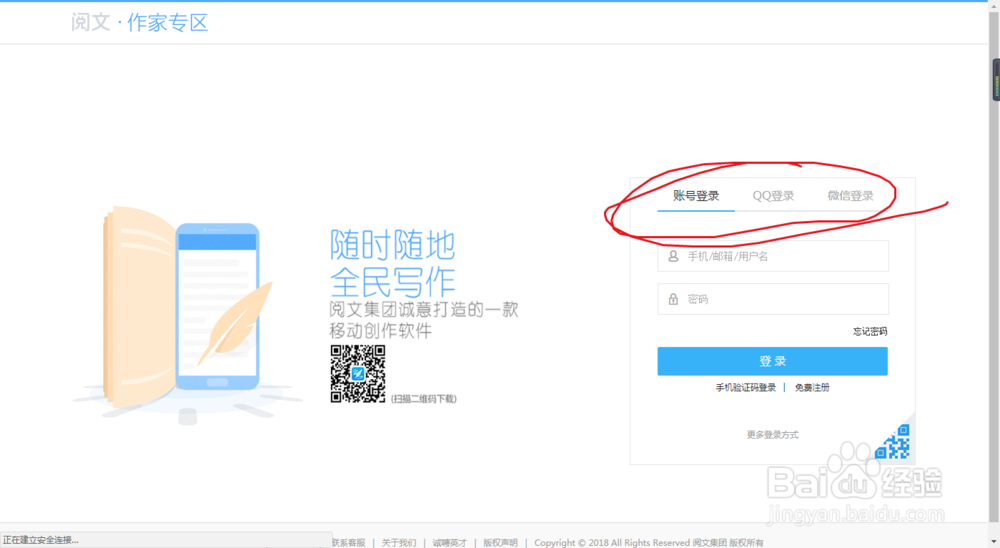
Task: Click the 随时随地 全民写作 heading
Action: click(x=392, y=263)
